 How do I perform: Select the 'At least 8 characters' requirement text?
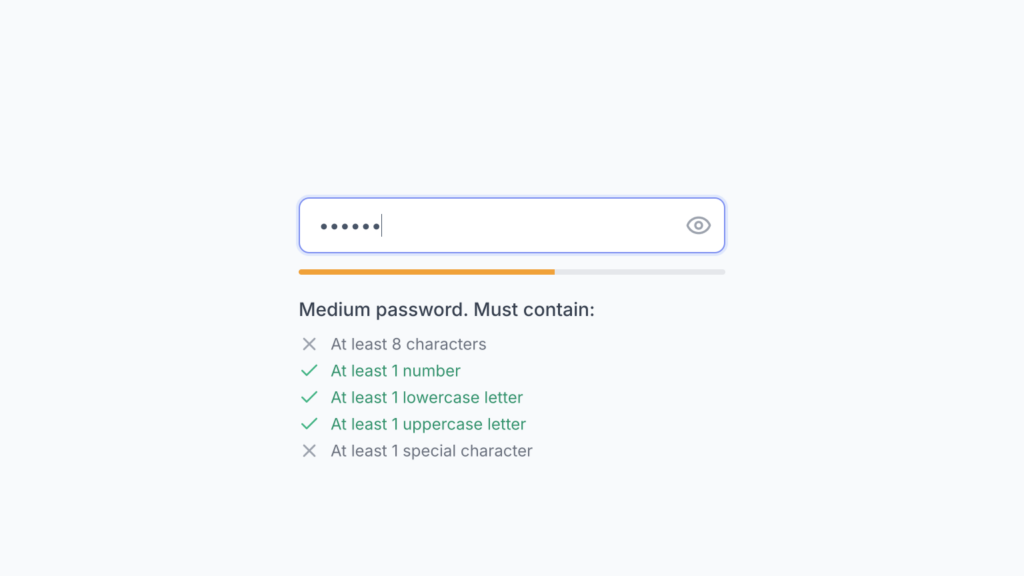[408, 344]
